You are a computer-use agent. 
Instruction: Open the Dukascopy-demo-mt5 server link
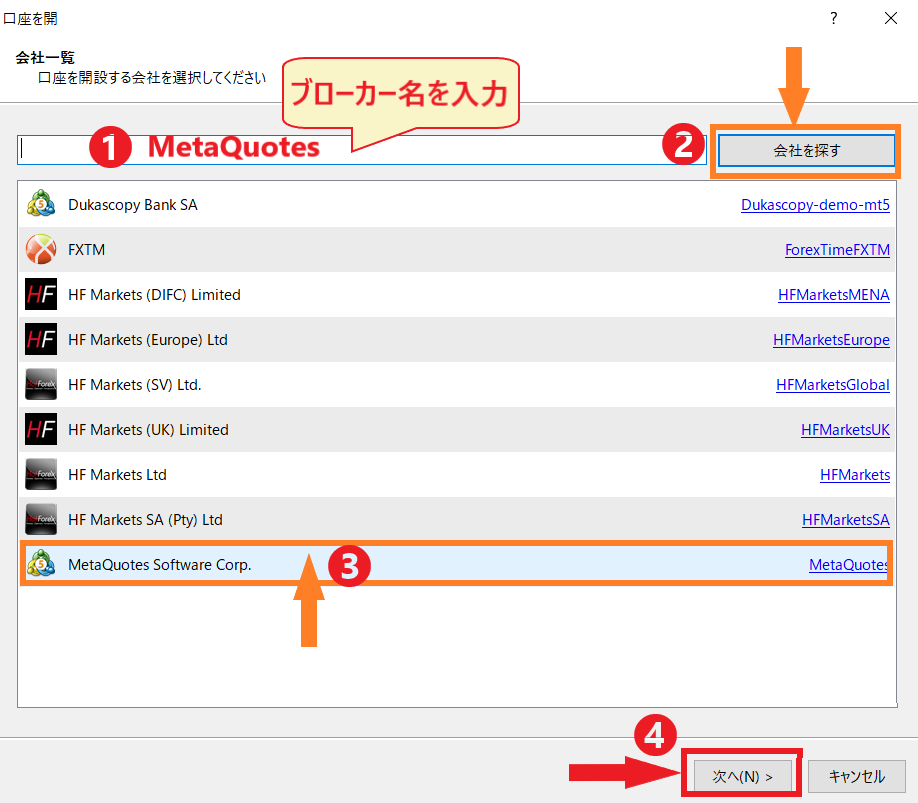pos(815,205)
